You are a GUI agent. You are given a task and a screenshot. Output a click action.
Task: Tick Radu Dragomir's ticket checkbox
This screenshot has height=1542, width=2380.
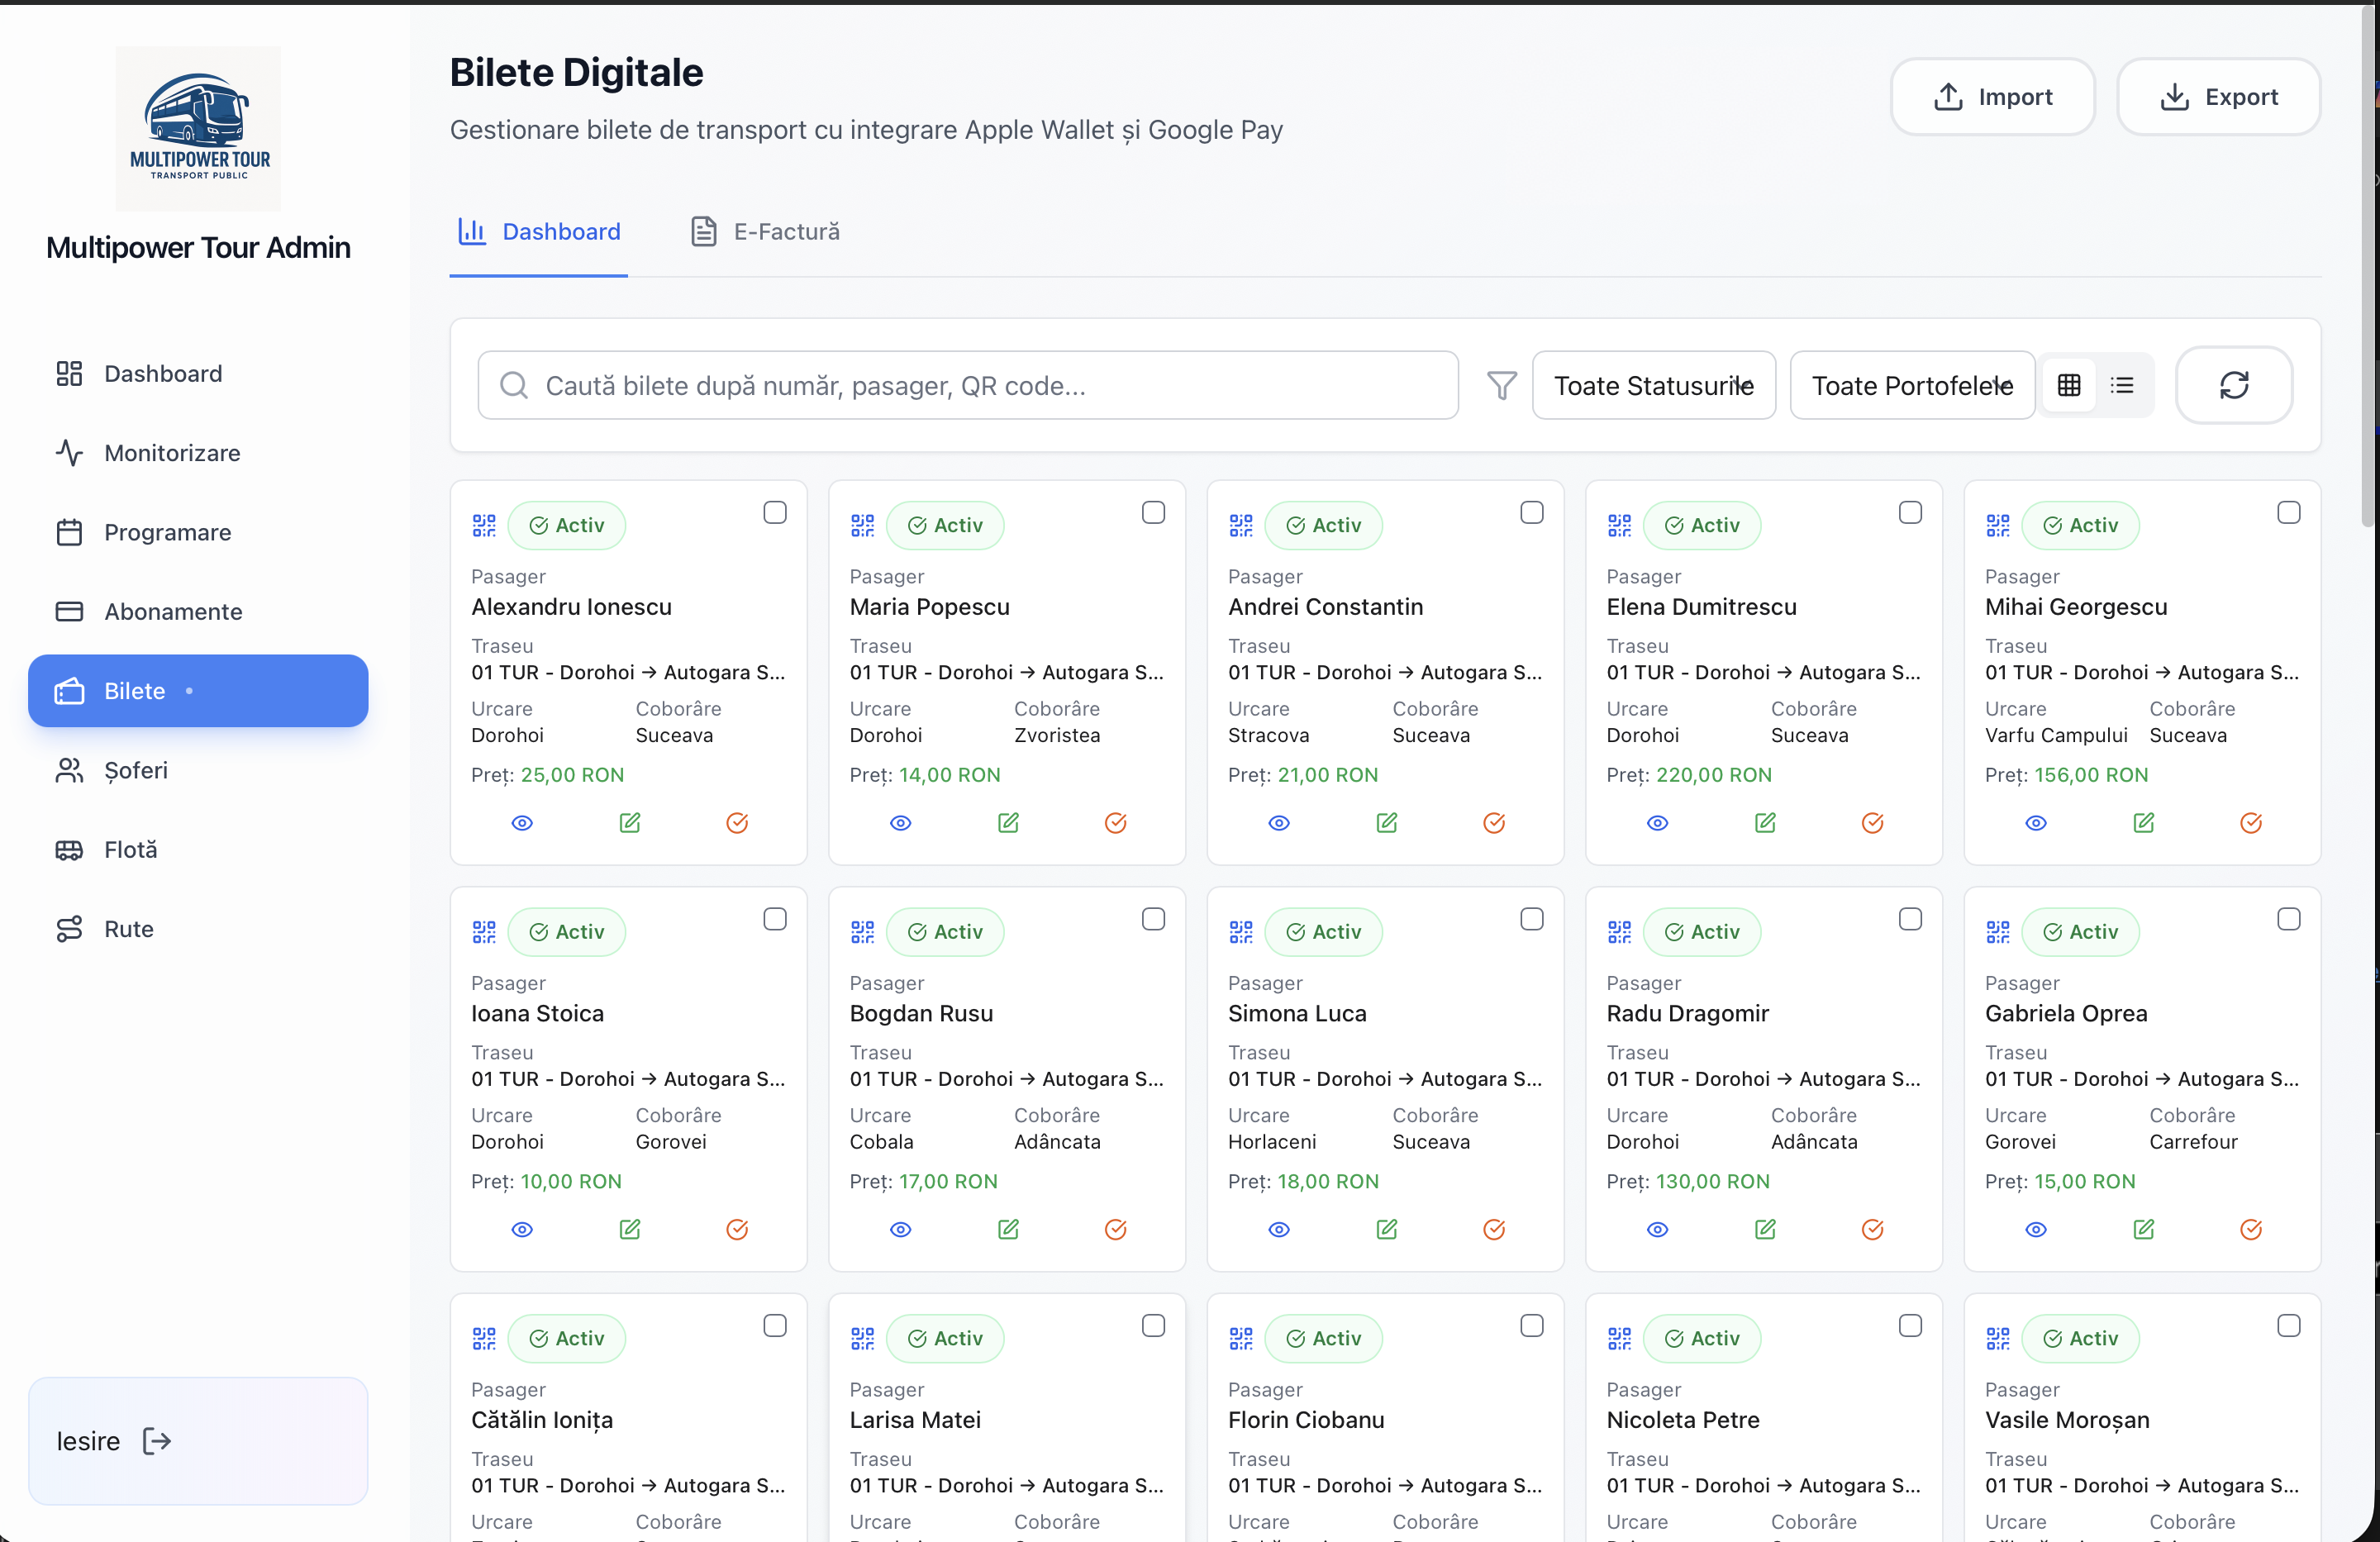(x=1910, y=919)
